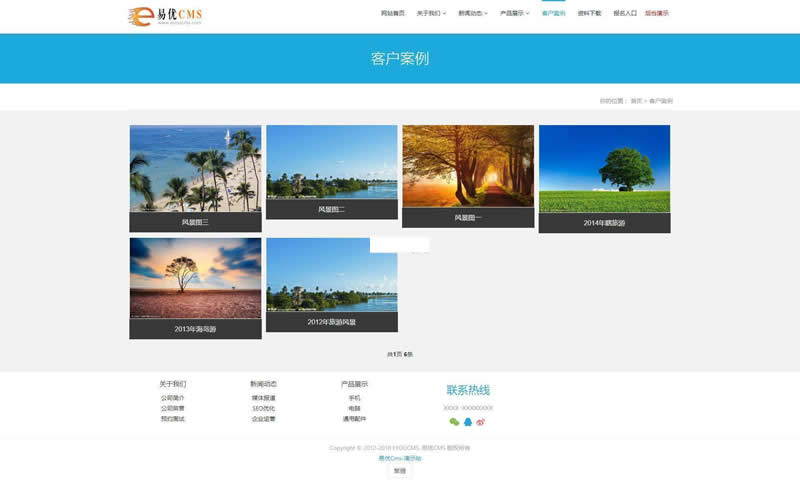Click the Copyright EYOUCMS footer text
The width and height of the screenshot is (800, 491).
coord(399,448)
